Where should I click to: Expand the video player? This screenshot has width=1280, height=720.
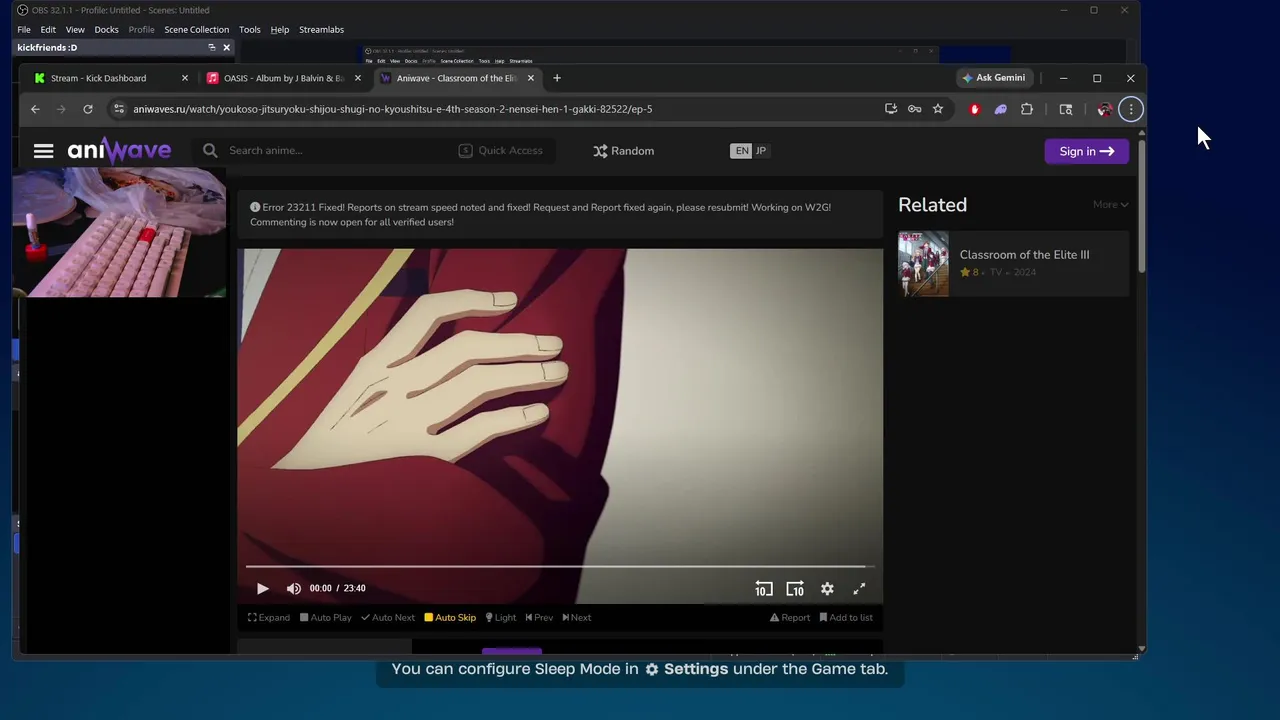tap(269, 618)
